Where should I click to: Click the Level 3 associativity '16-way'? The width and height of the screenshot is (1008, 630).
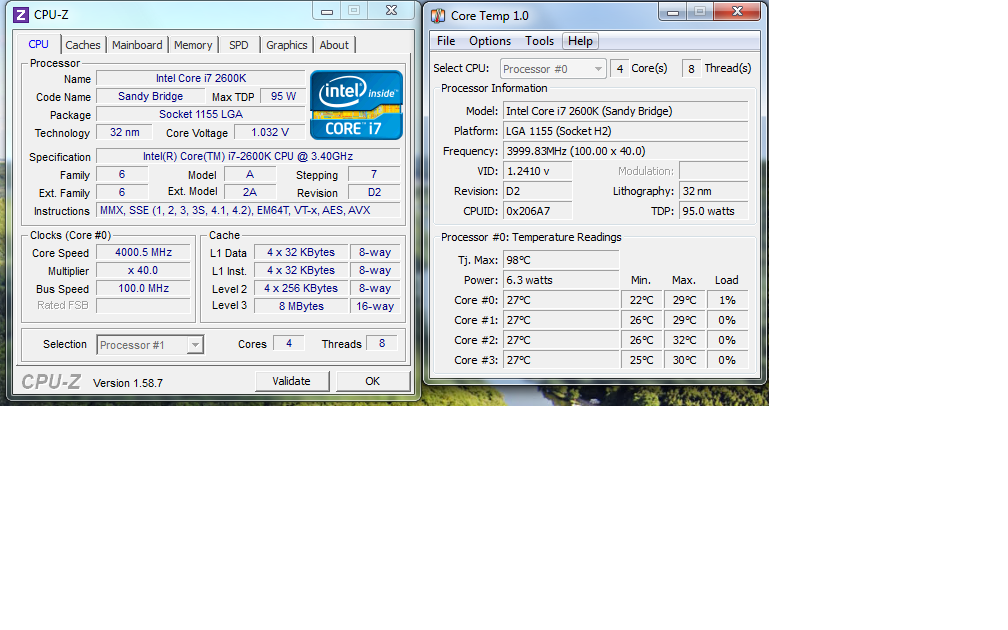coord(375,307)
